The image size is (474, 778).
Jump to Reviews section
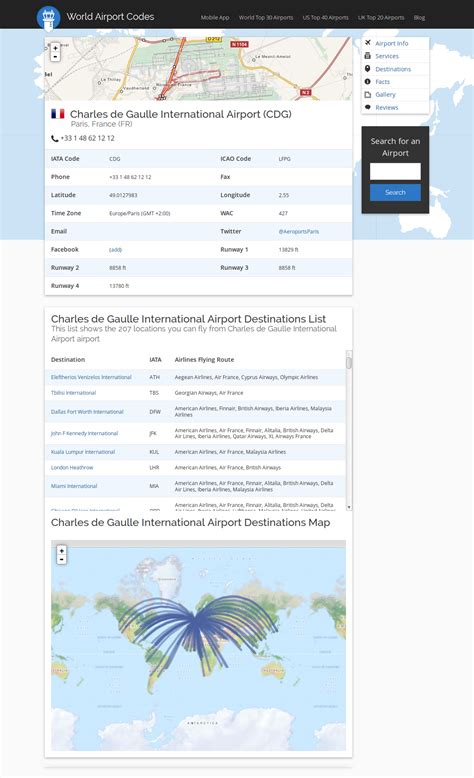(387, 108)
